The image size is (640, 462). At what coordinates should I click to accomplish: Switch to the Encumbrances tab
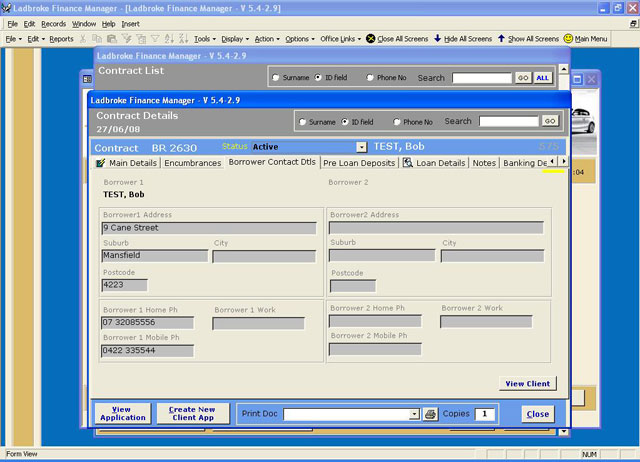(193, 163)
